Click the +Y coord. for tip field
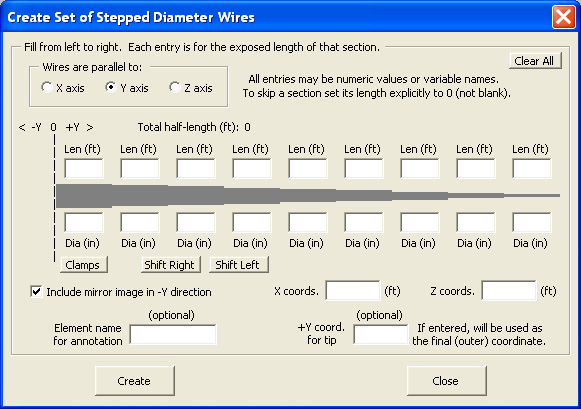 [x=381, y=335]
